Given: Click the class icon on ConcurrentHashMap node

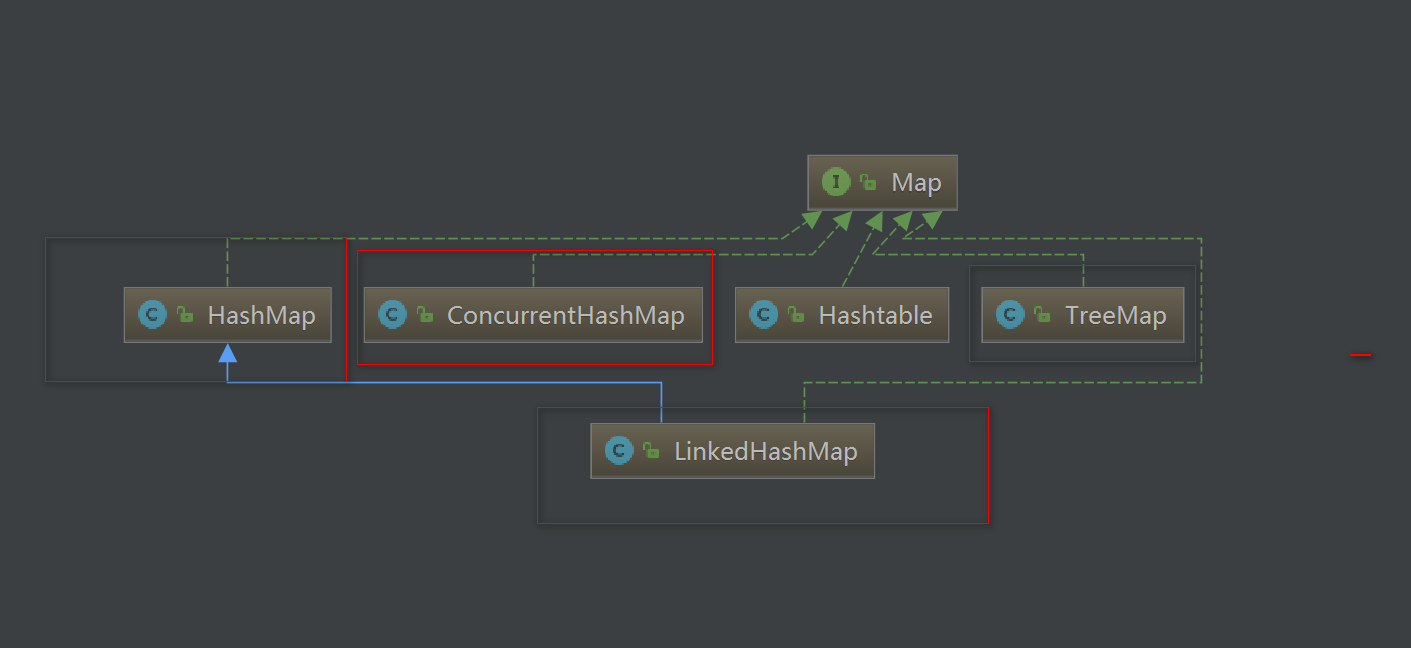Looking at the screenshot, I should pyautogui.click(x=392, y=315).
